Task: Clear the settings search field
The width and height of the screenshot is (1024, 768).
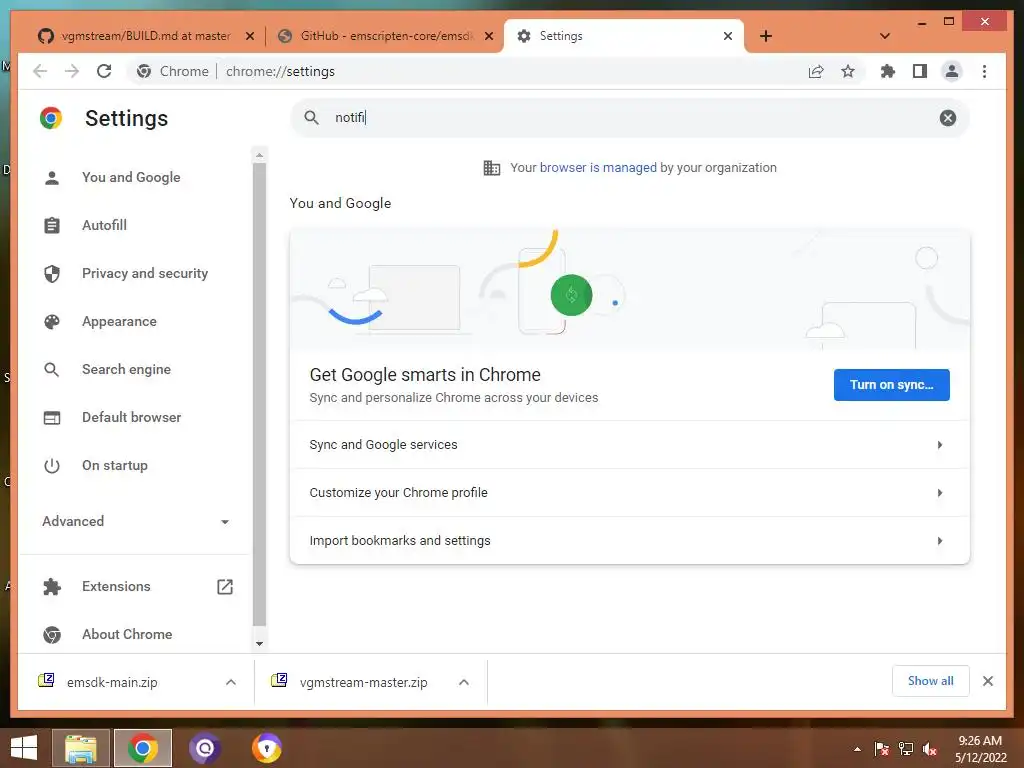Action: 948,118
